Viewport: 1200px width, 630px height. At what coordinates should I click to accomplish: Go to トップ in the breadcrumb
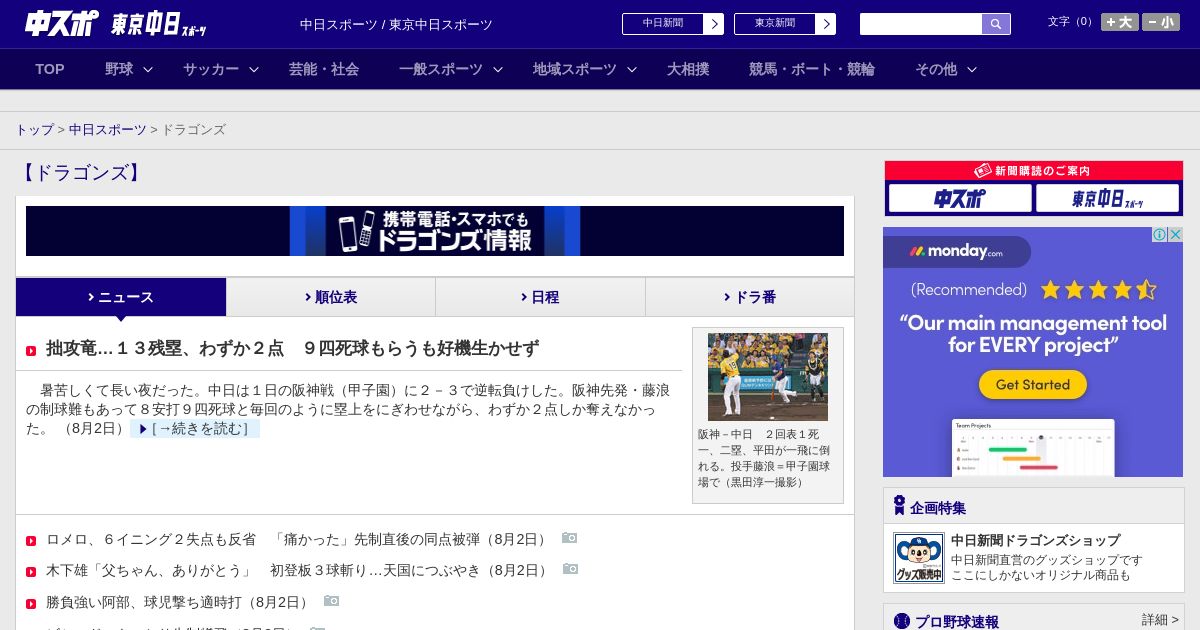click(34, 130)
